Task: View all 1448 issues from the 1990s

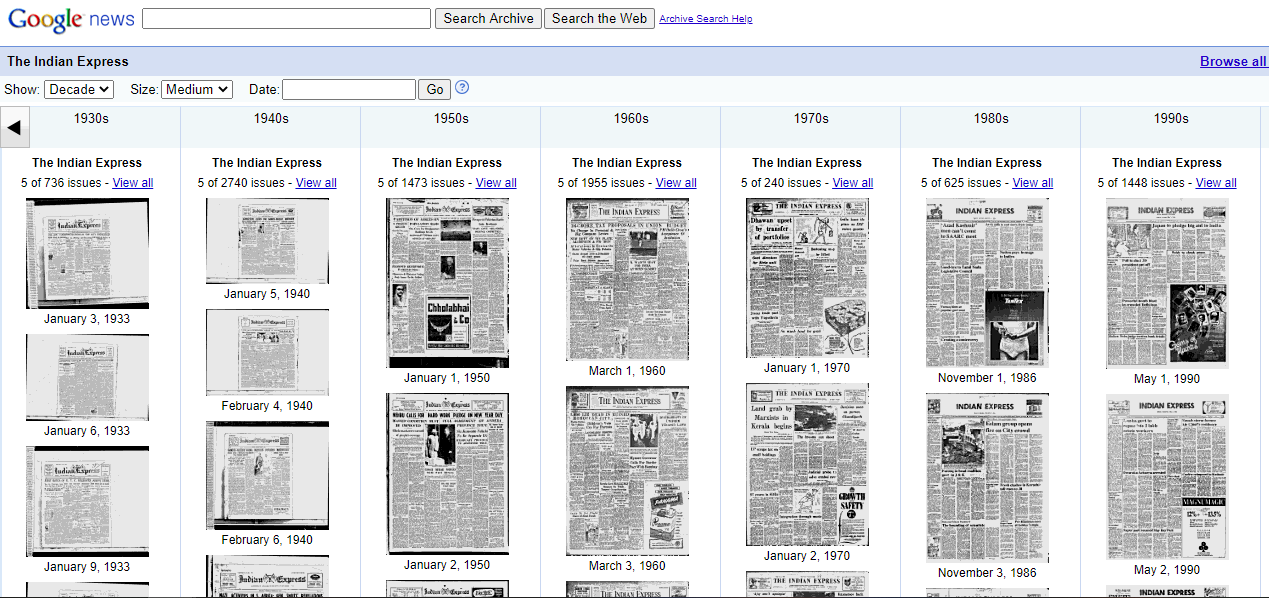Action: point(1216,183)
